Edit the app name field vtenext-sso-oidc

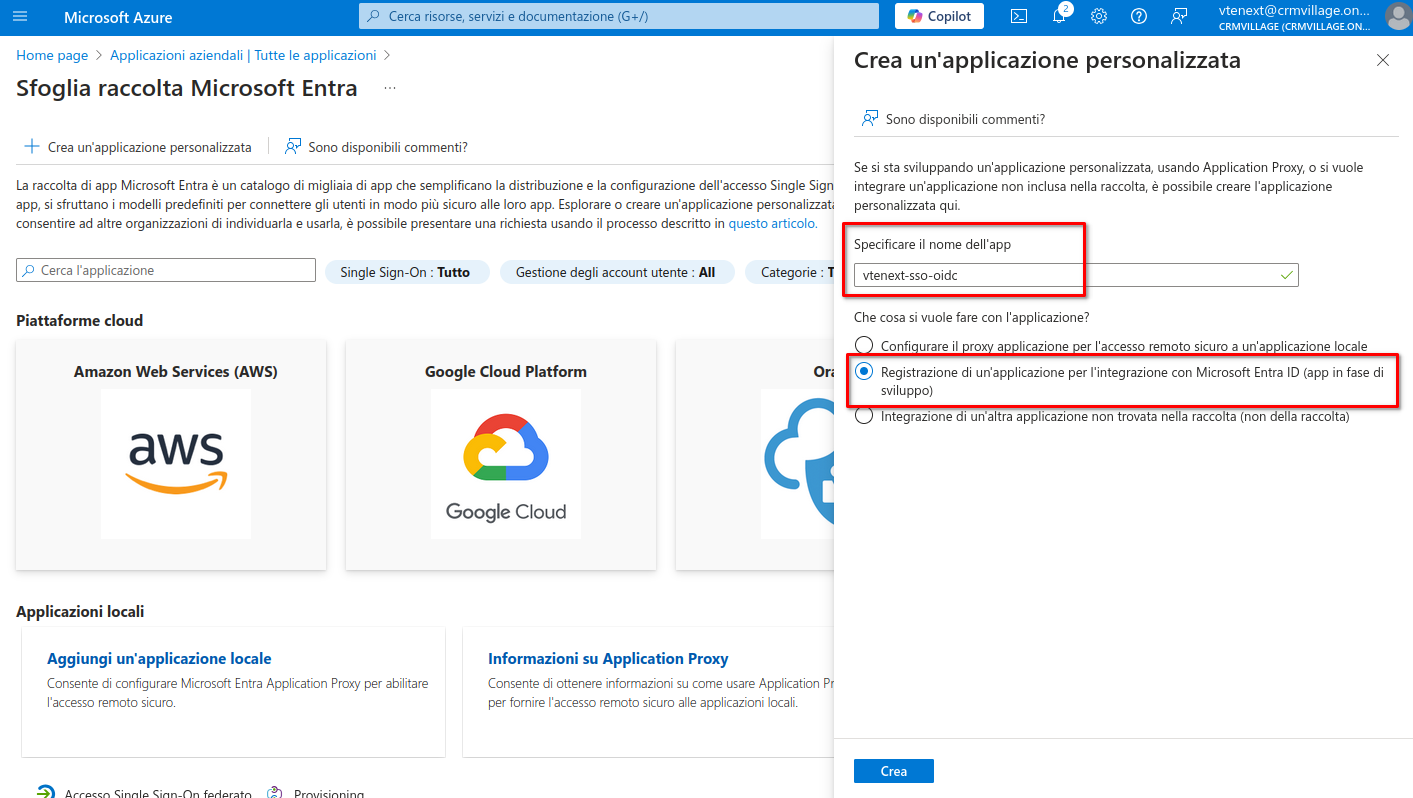1076,275
